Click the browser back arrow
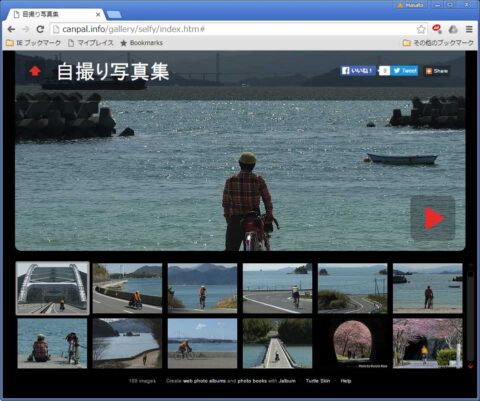 coord(11,29)
